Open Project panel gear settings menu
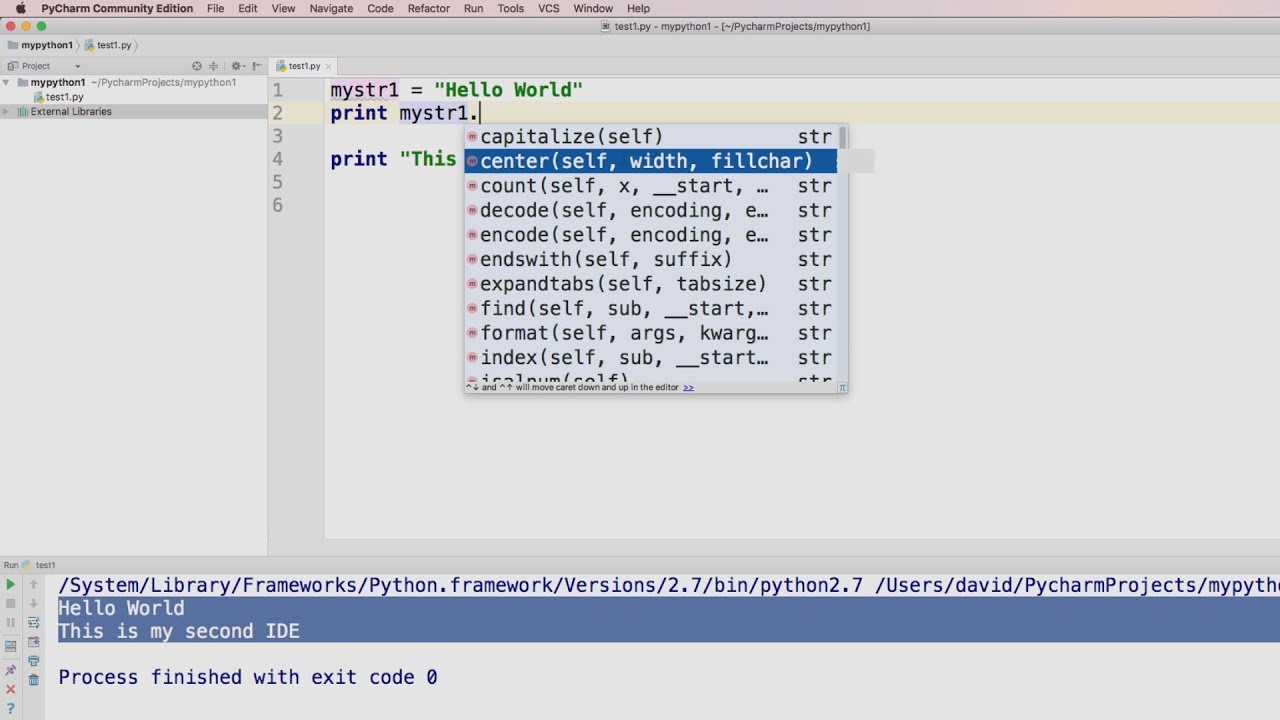 pyautogui.click(x=237, y=66)
